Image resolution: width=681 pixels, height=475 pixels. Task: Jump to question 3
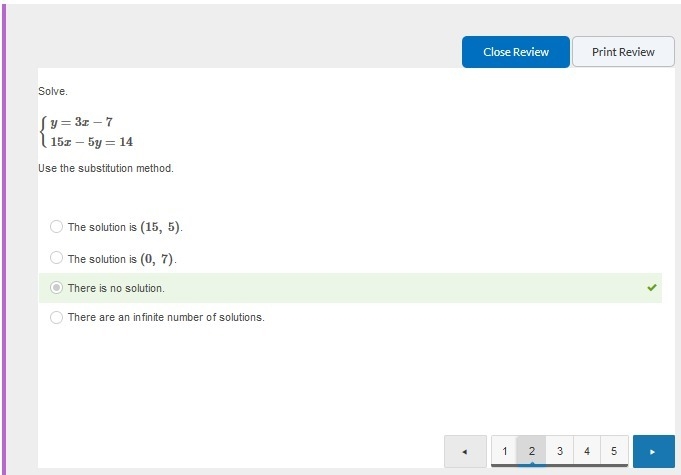point(559,451)
